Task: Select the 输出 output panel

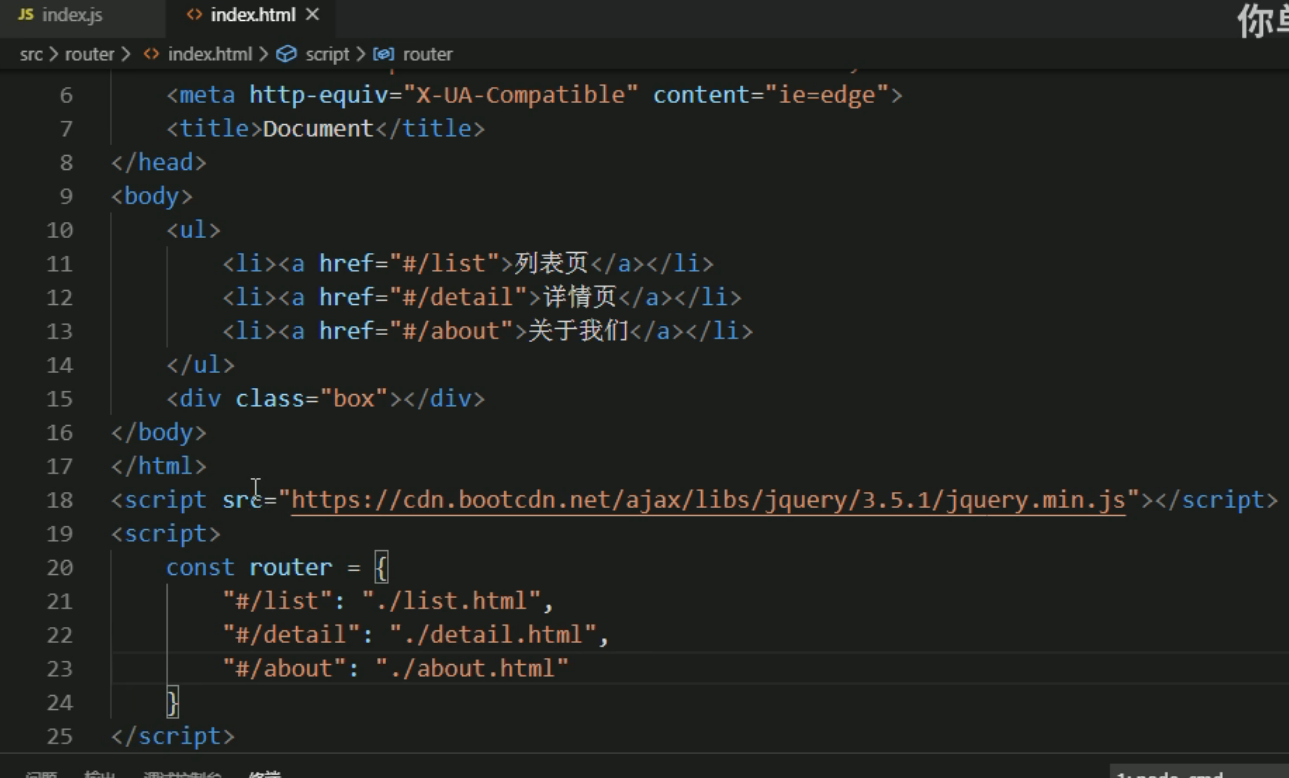Action: 100,773
